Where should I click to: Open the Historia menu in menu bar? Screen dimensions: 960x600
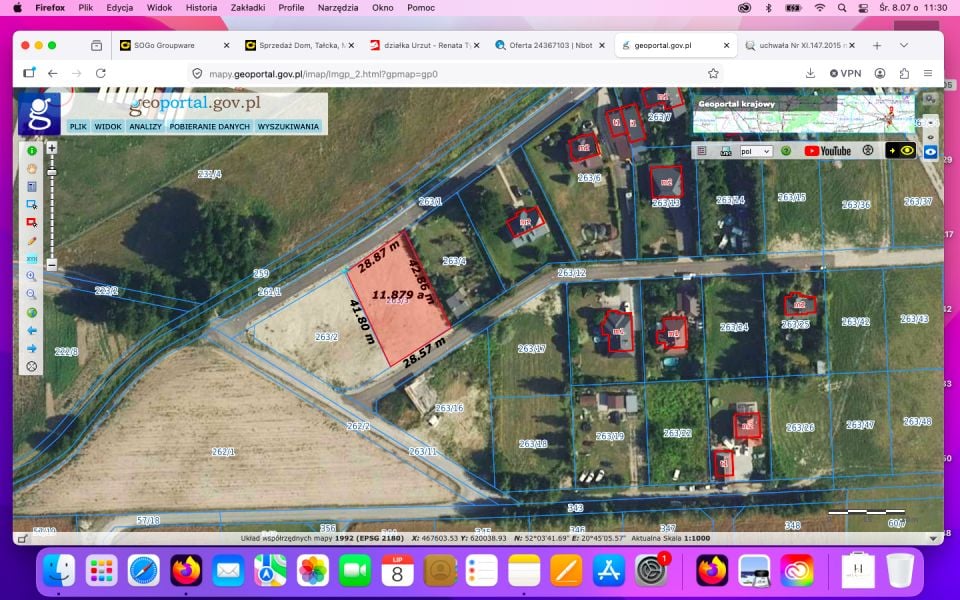pyautogui.click(x=201, y=8)
